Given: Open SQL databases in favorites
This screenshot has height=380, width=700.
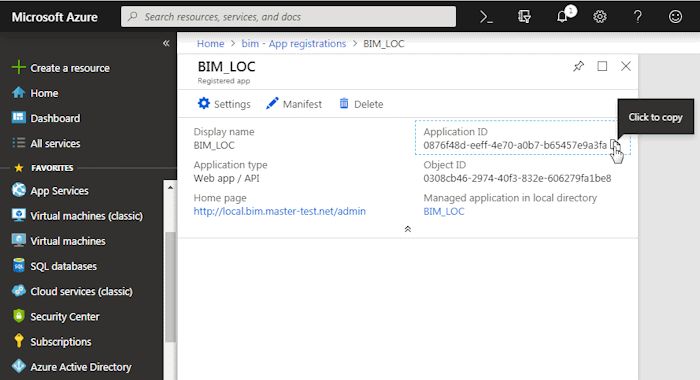Looking at the screenshot, I should (63, 266).
